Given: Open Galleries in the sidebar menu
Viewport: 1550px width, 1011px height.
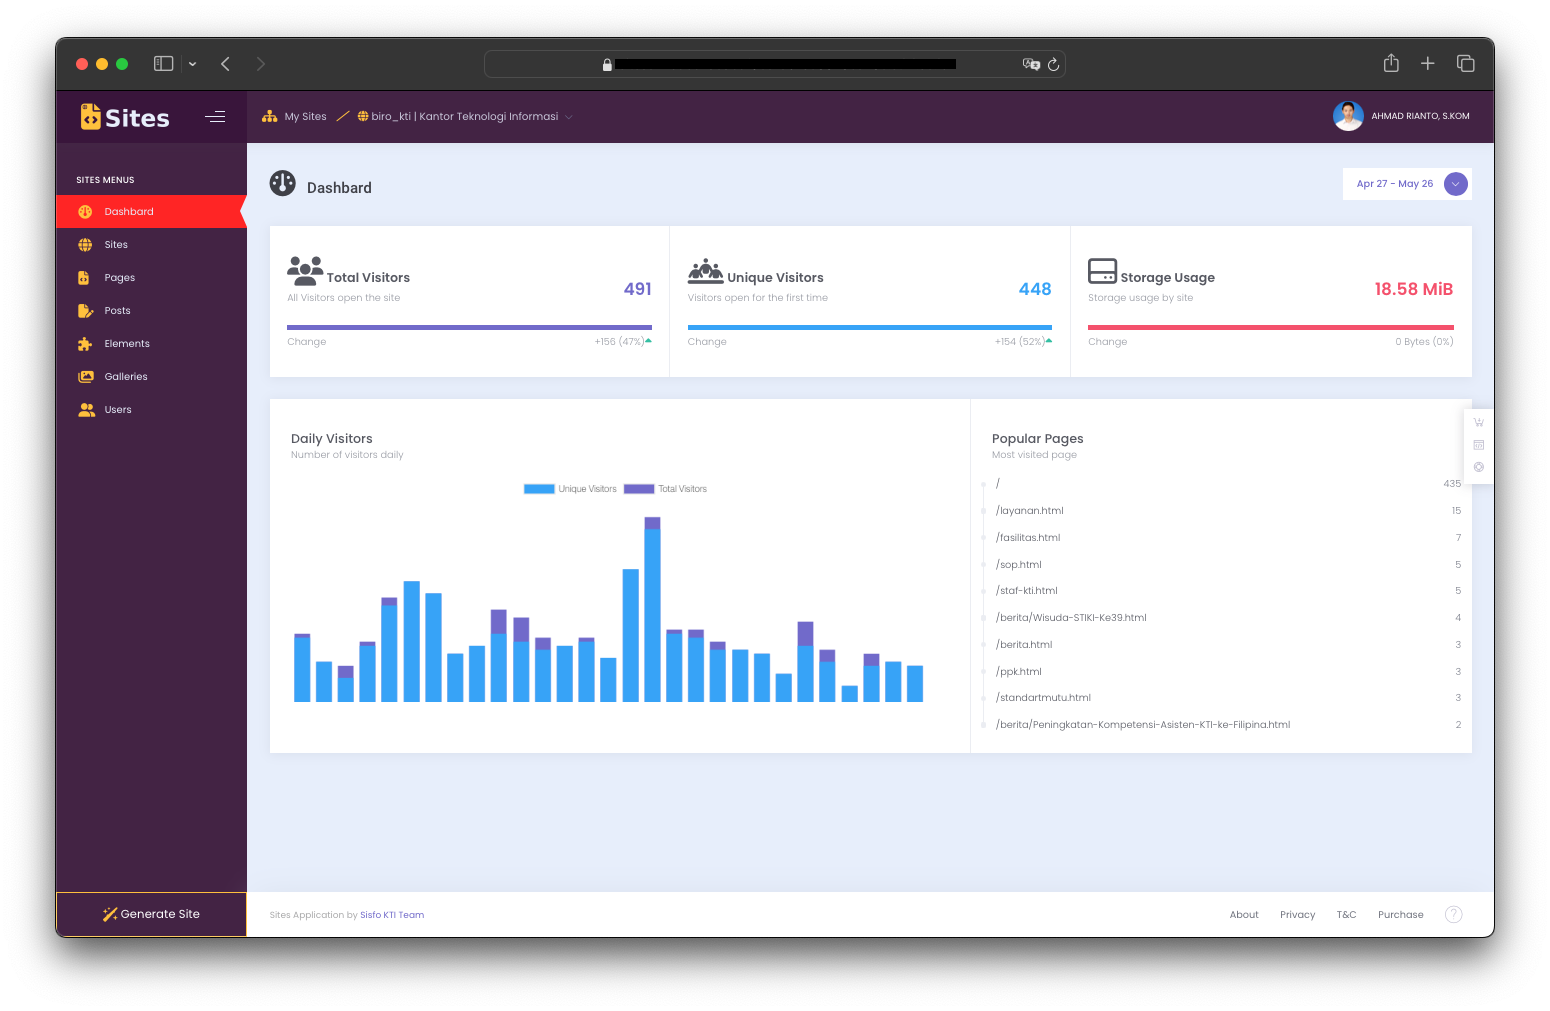Looking at the screenshot, I should tap(125, 377).
